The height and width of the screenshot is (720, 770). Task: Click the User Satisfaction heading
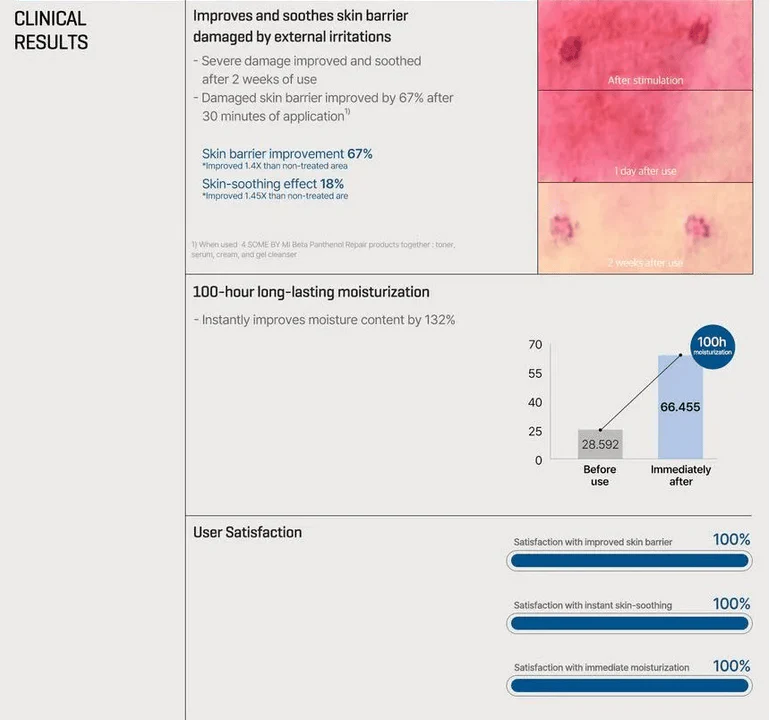point(247,532)
